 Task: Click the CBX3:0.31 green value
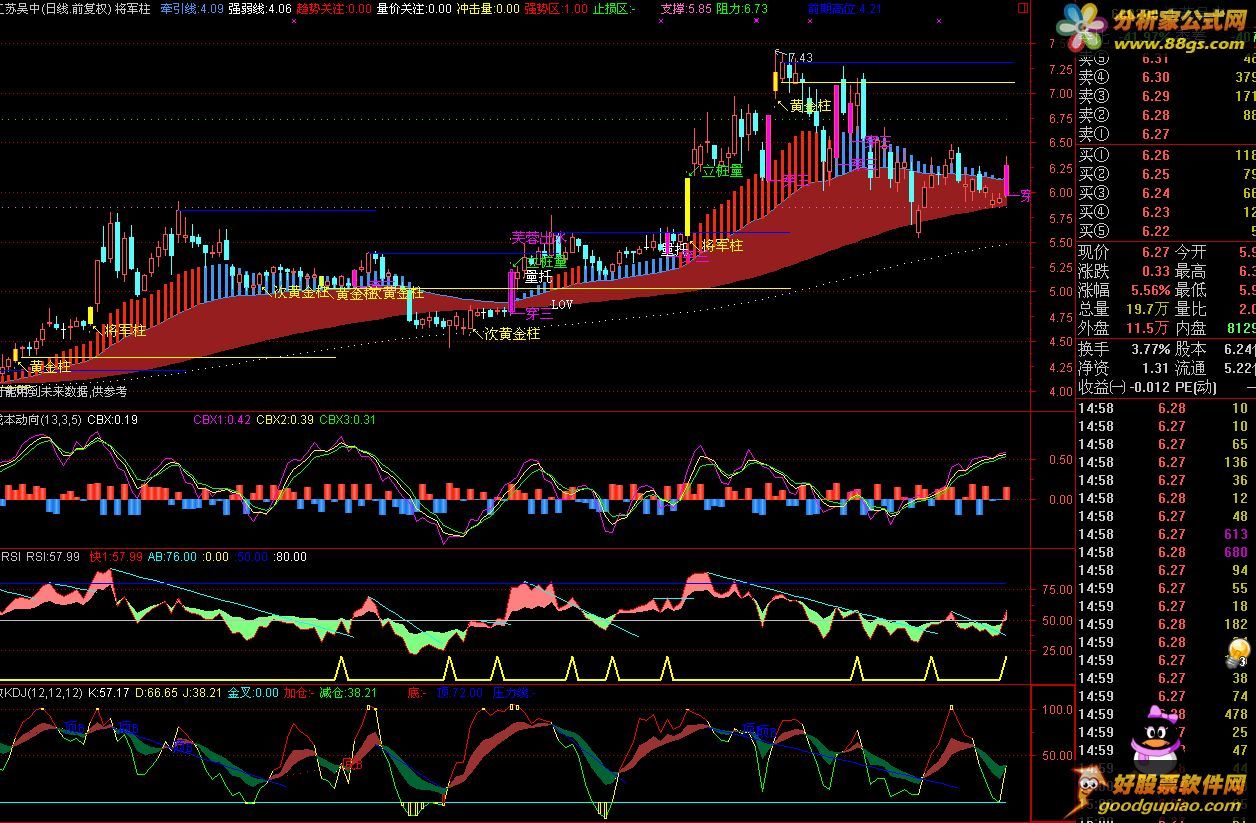coord(348,420)
